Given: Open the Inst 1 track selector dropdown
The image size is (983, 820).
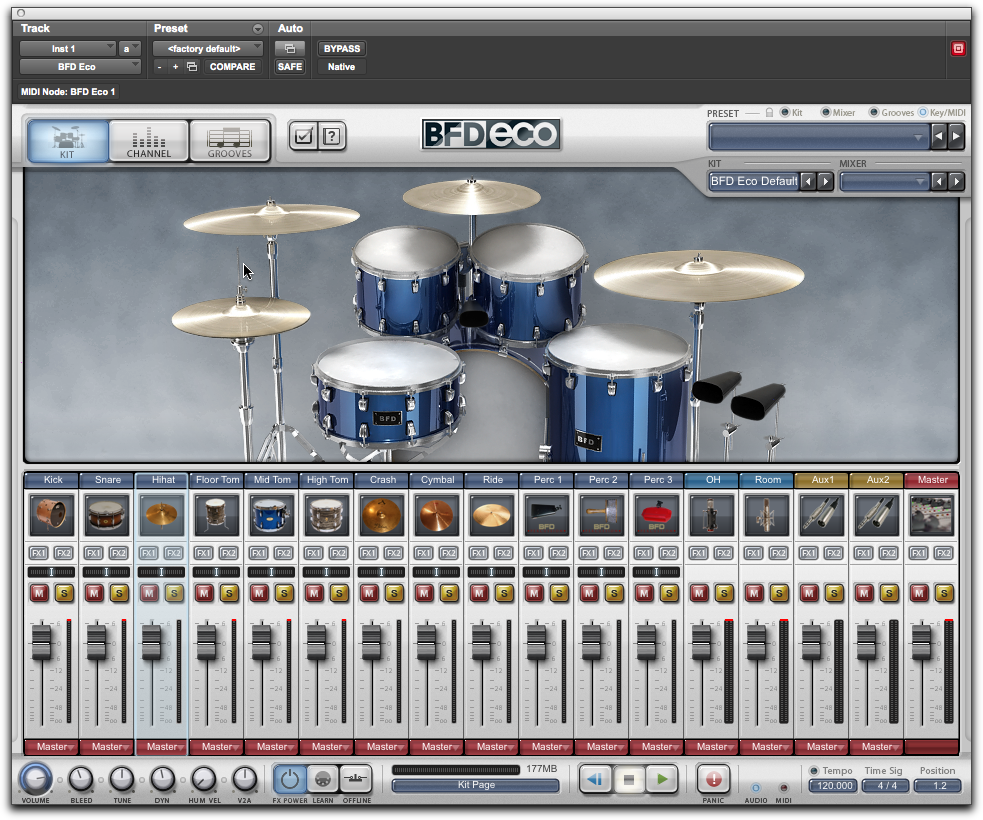Looking at the screenshot, I should point(68,48).
